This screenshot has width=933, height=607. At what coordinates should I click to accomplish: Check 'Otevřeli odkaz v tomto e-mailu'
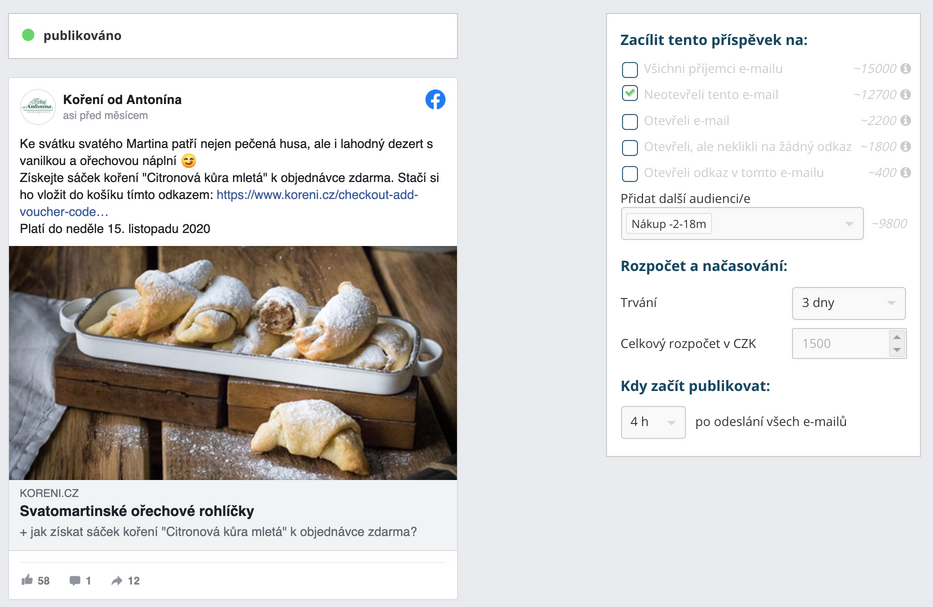pos(630,174)
